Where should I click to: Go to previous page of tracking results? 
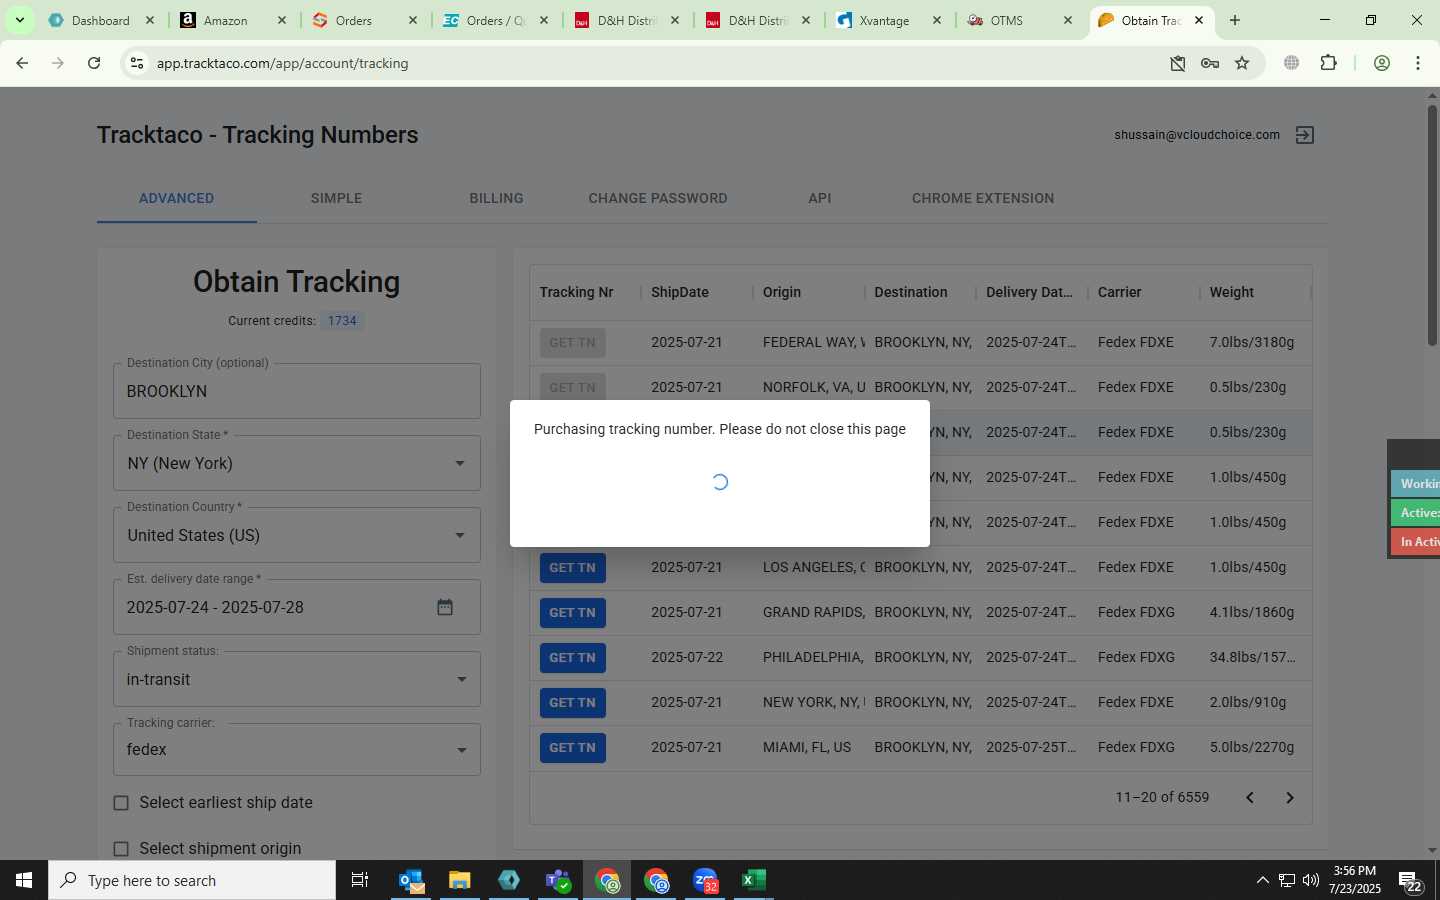[x=1249, y=797]
